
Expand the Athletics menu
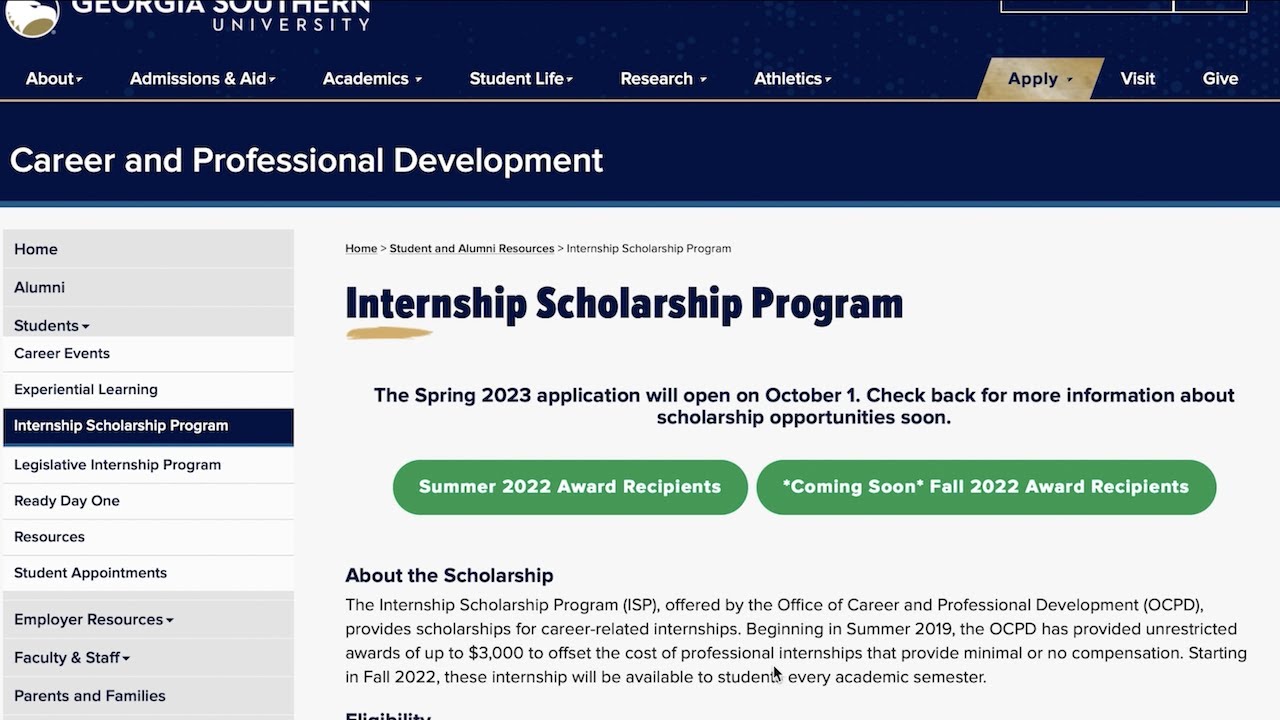point(792,79)
